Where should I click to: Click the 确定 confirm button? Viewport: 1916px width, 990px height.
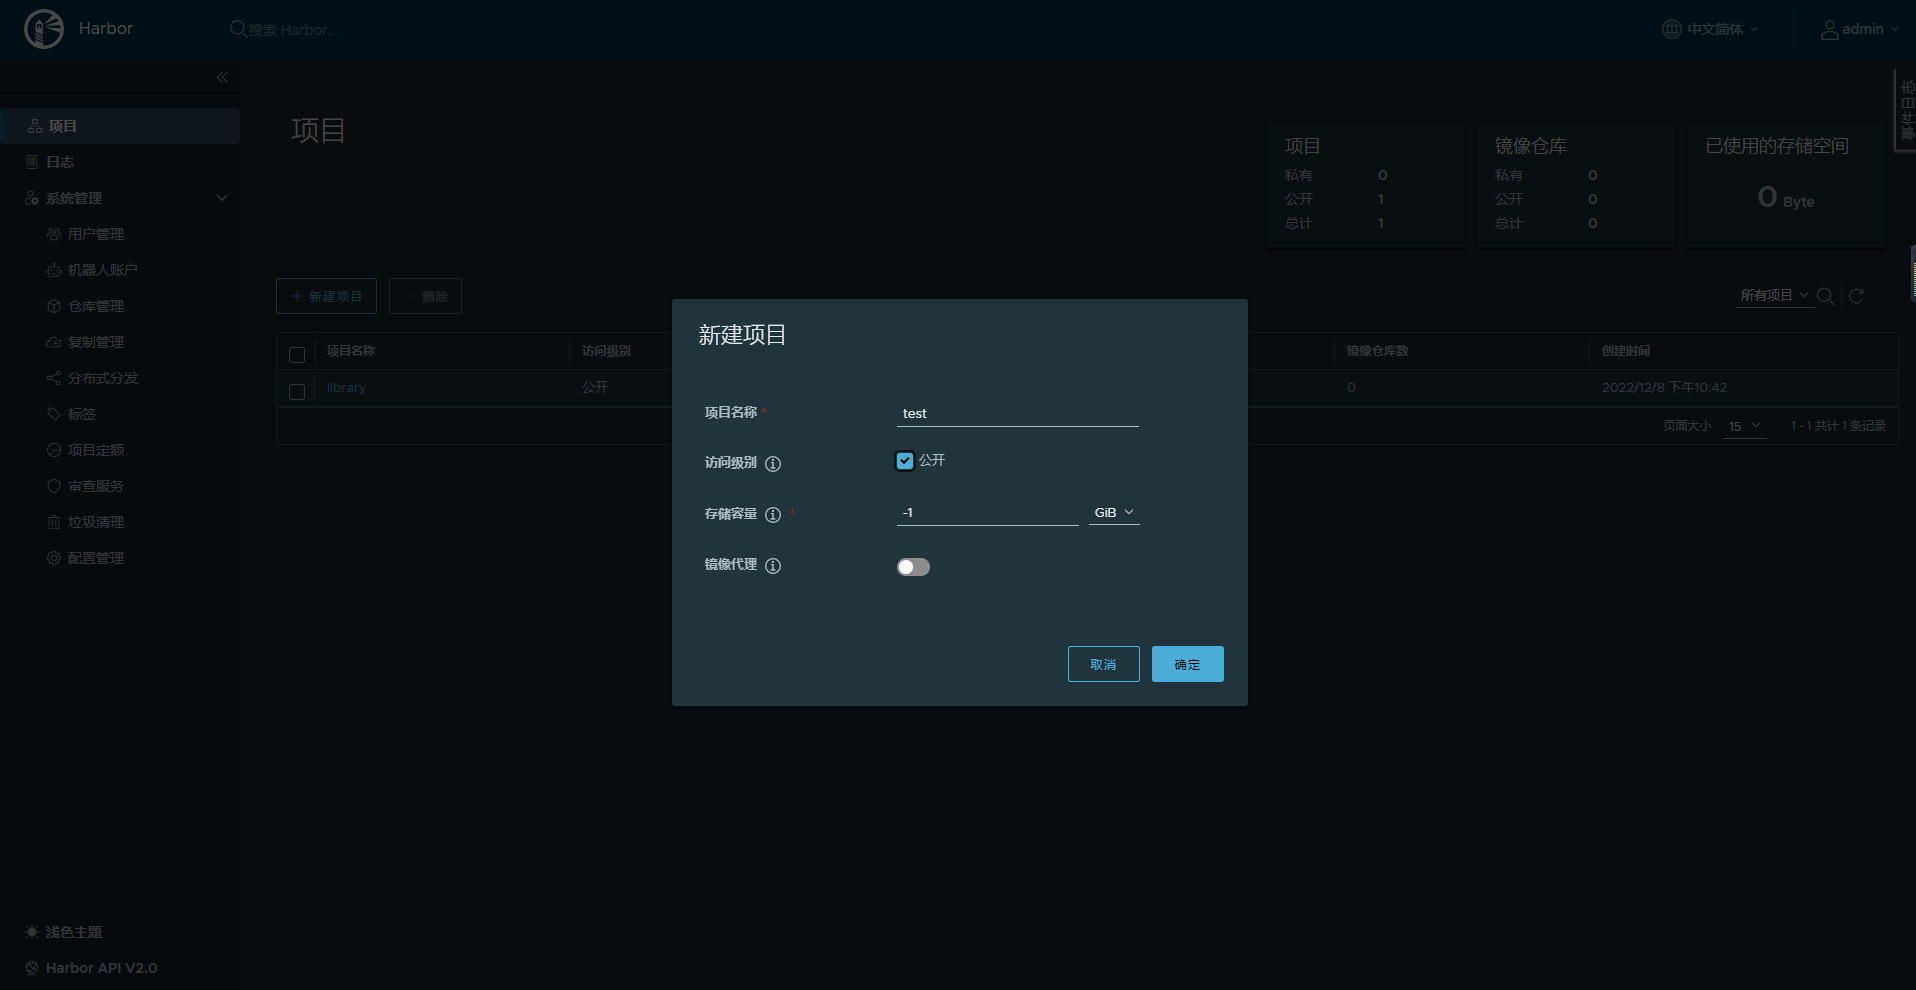(1187, 664)
